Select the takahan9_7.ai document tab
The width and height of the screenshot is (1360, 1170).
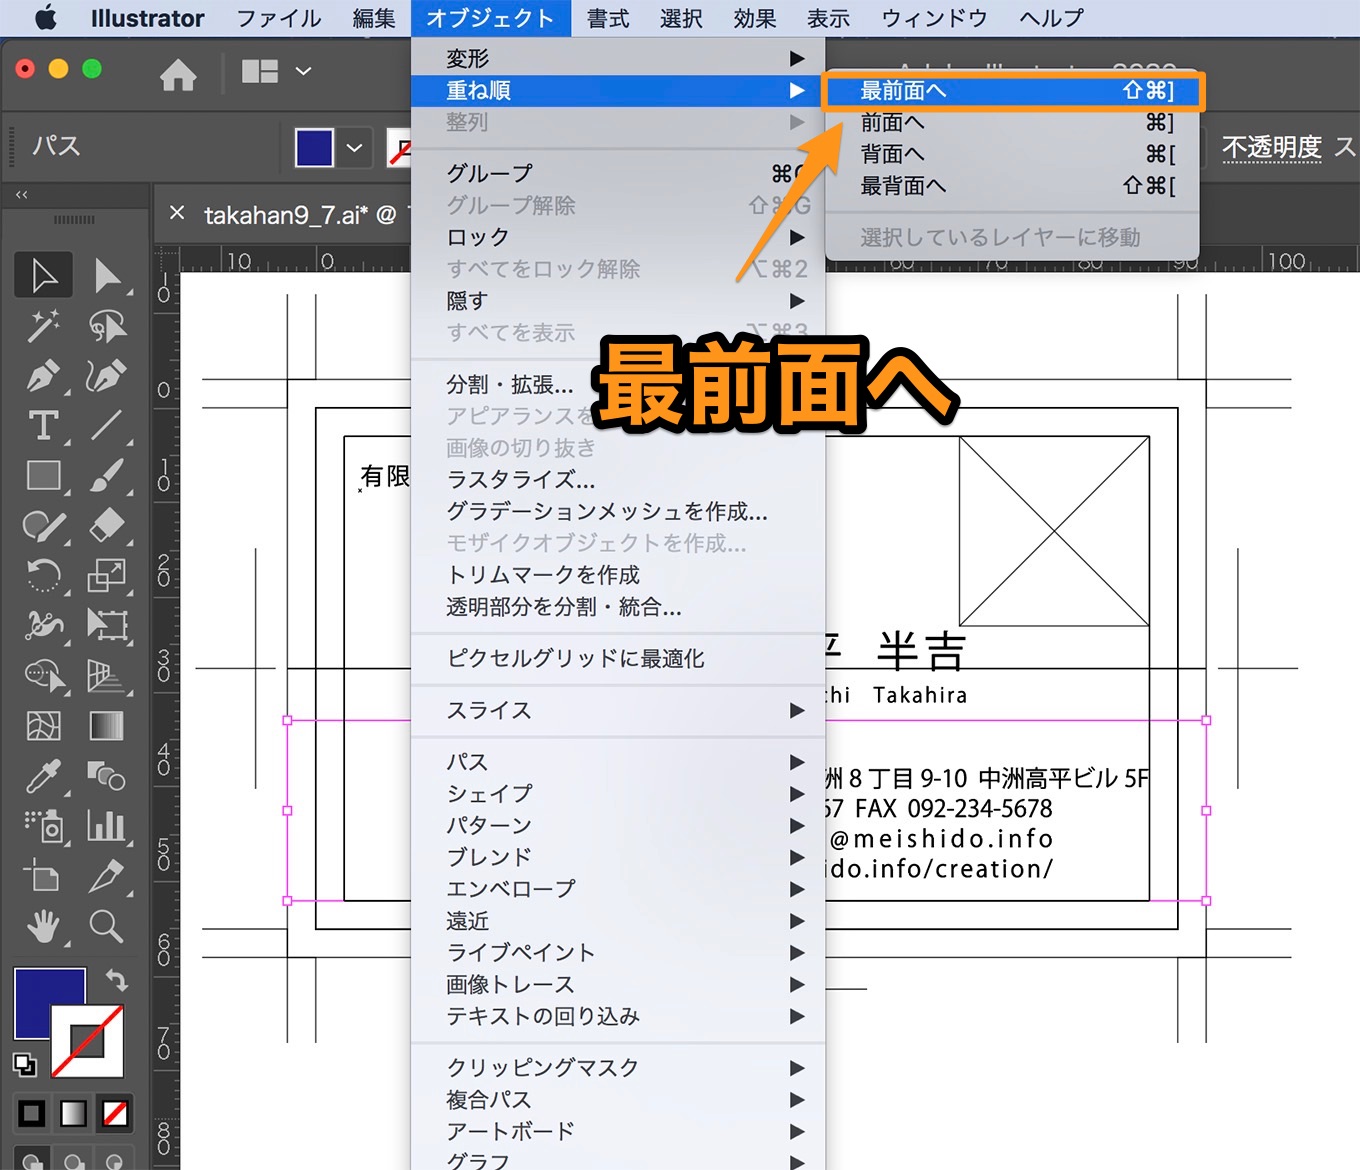pyautogui.click(x=300, y=214)
